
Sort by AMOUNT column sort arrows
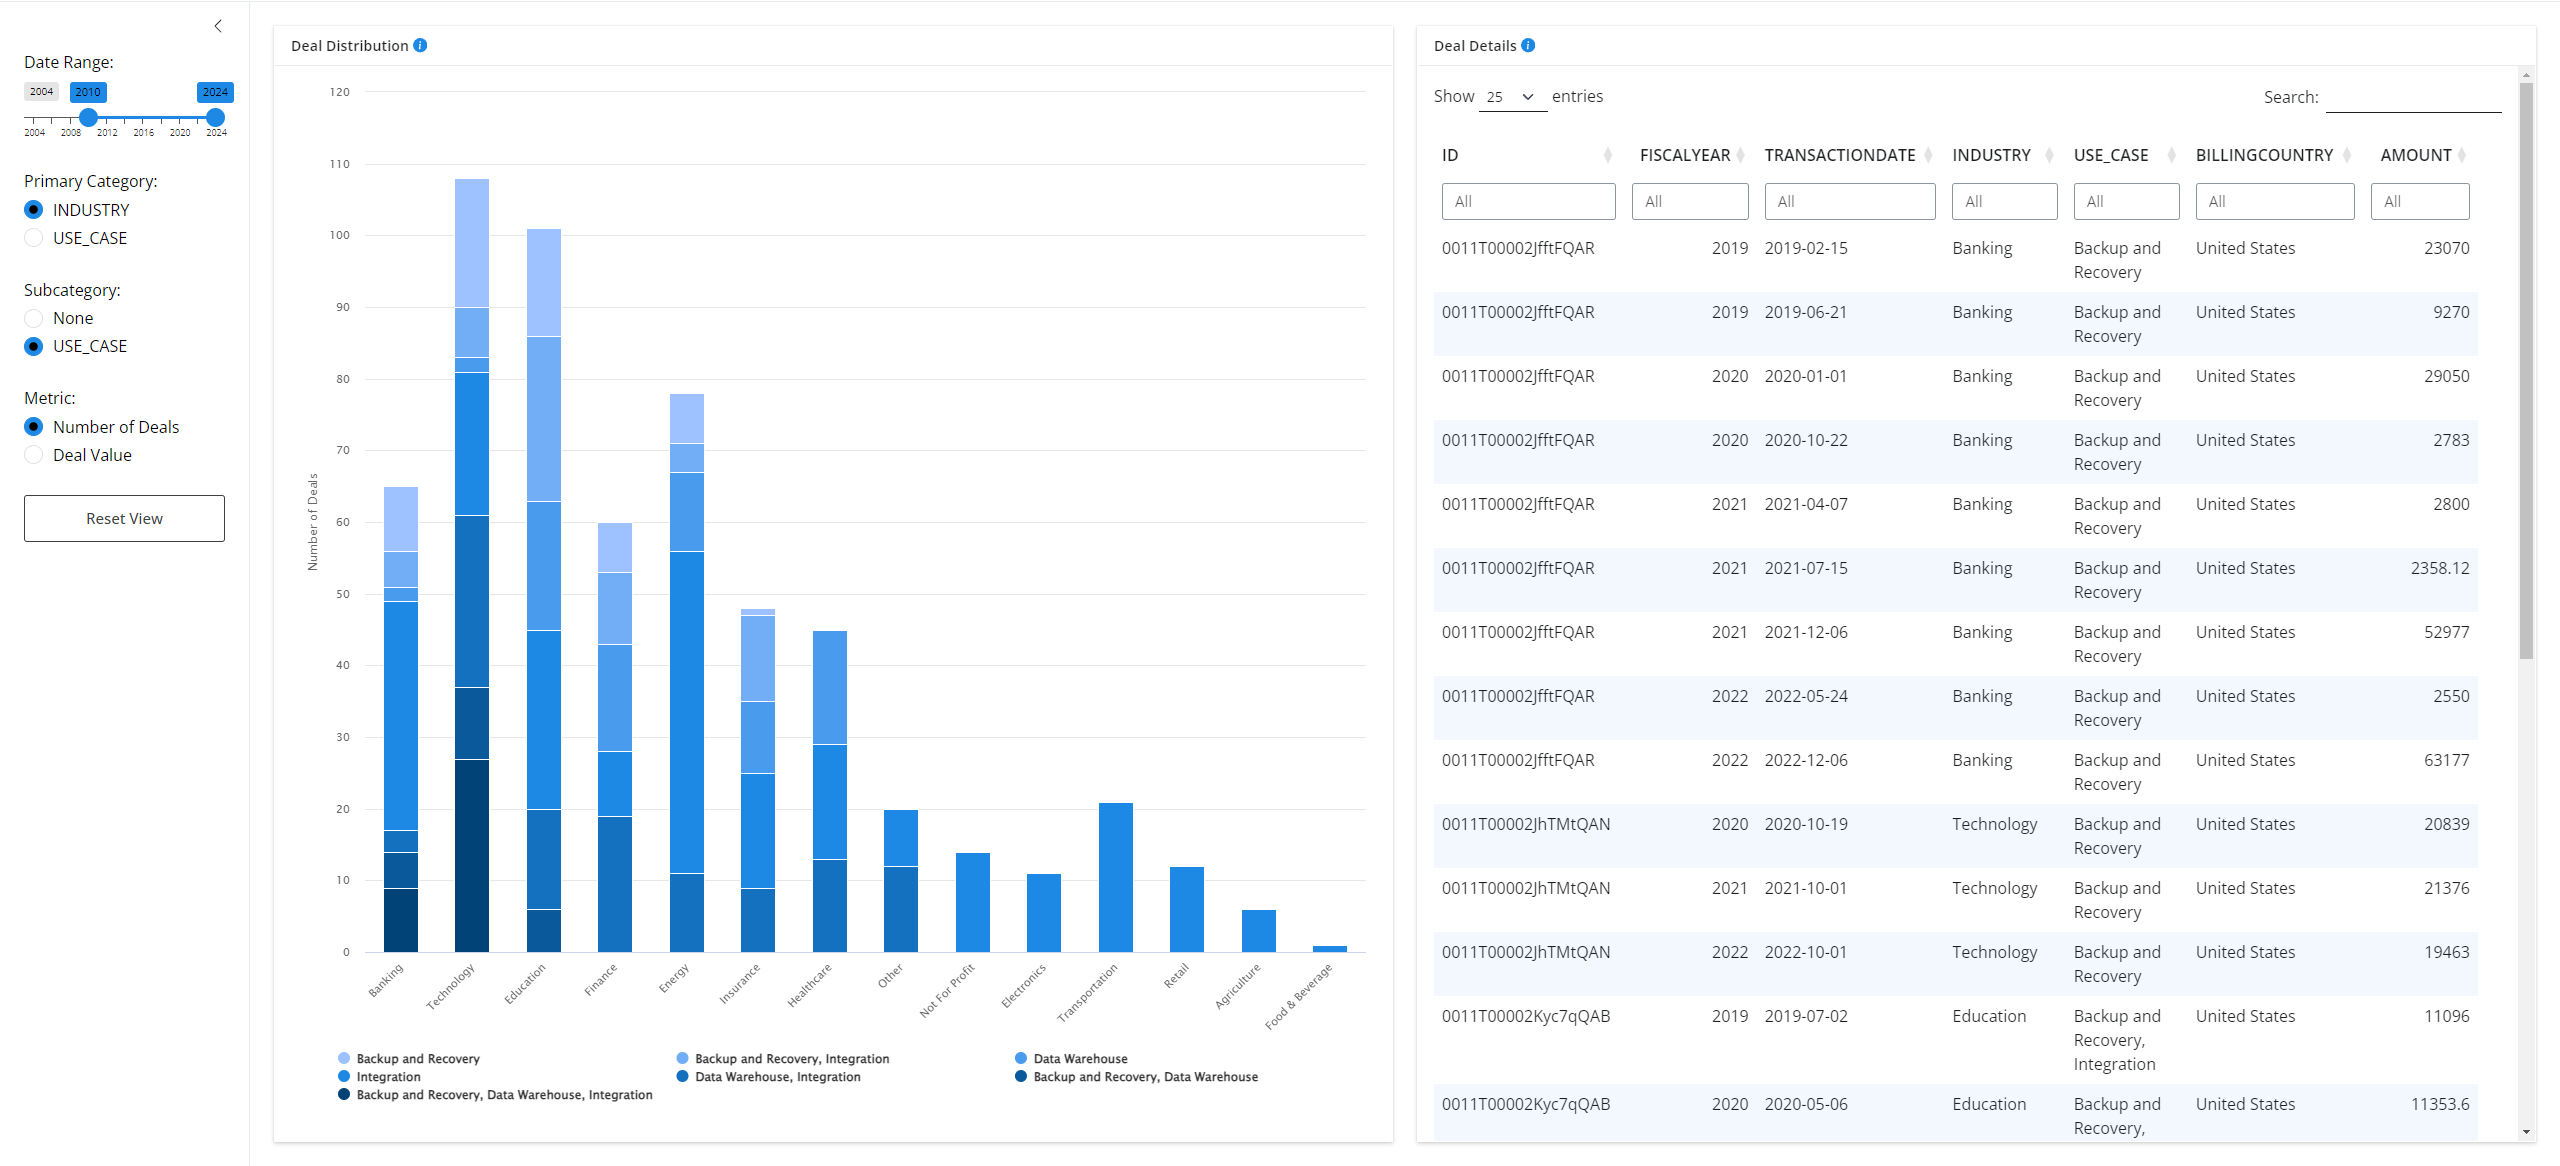click(x=2462, y=155)
